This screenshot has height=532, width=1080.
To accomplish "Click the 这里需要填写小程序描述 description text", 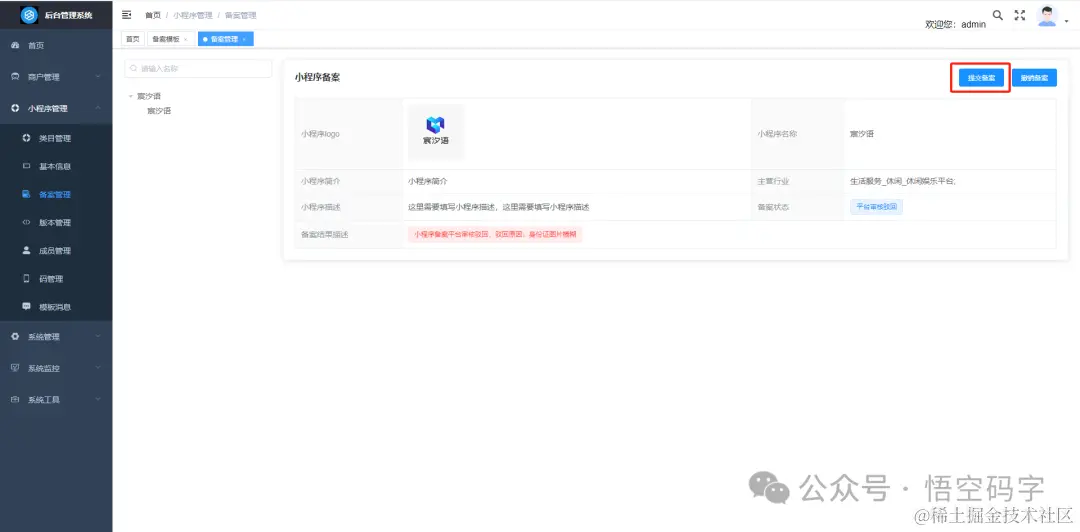I will [x=498, y=207].
